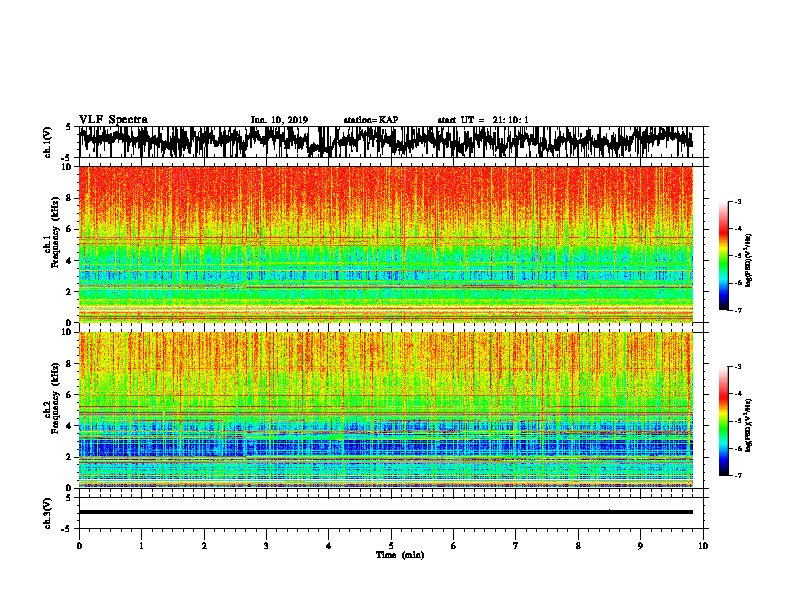The width and height of the screenshot is (792, 612).
Task: Click time axis tick label '0'
Action: 79,546
